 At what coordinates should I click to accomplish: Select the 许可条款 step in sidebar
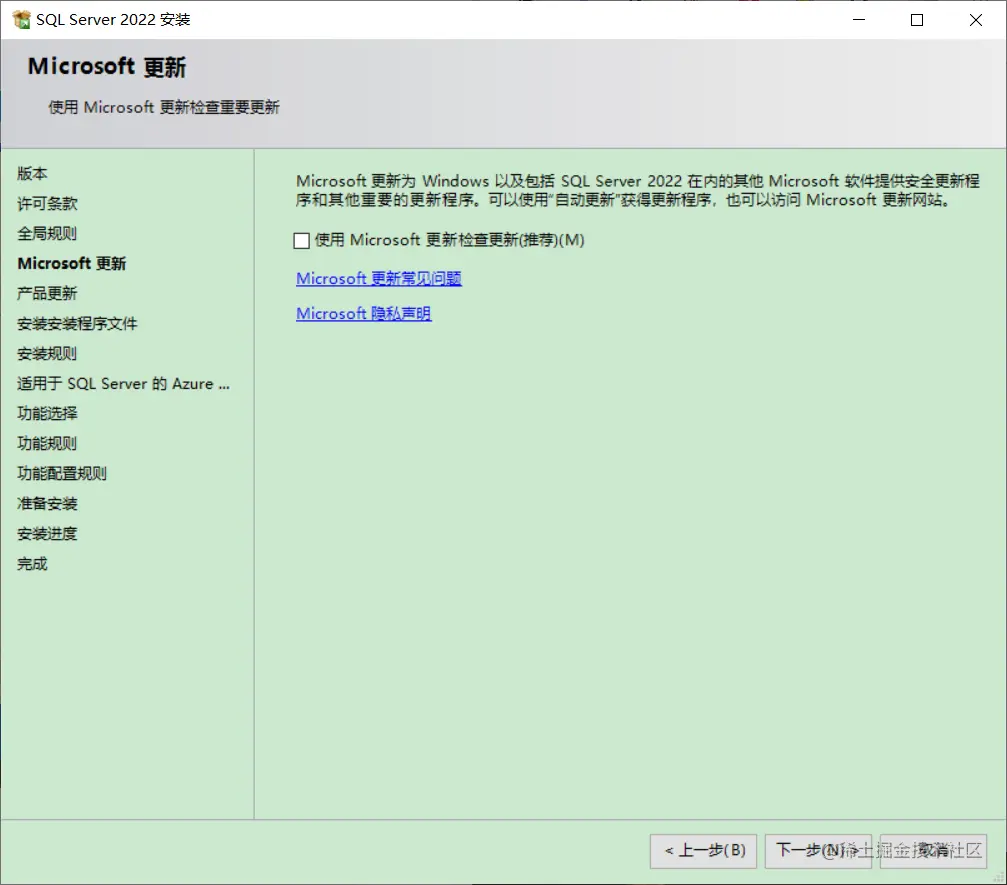pos(47,204)
